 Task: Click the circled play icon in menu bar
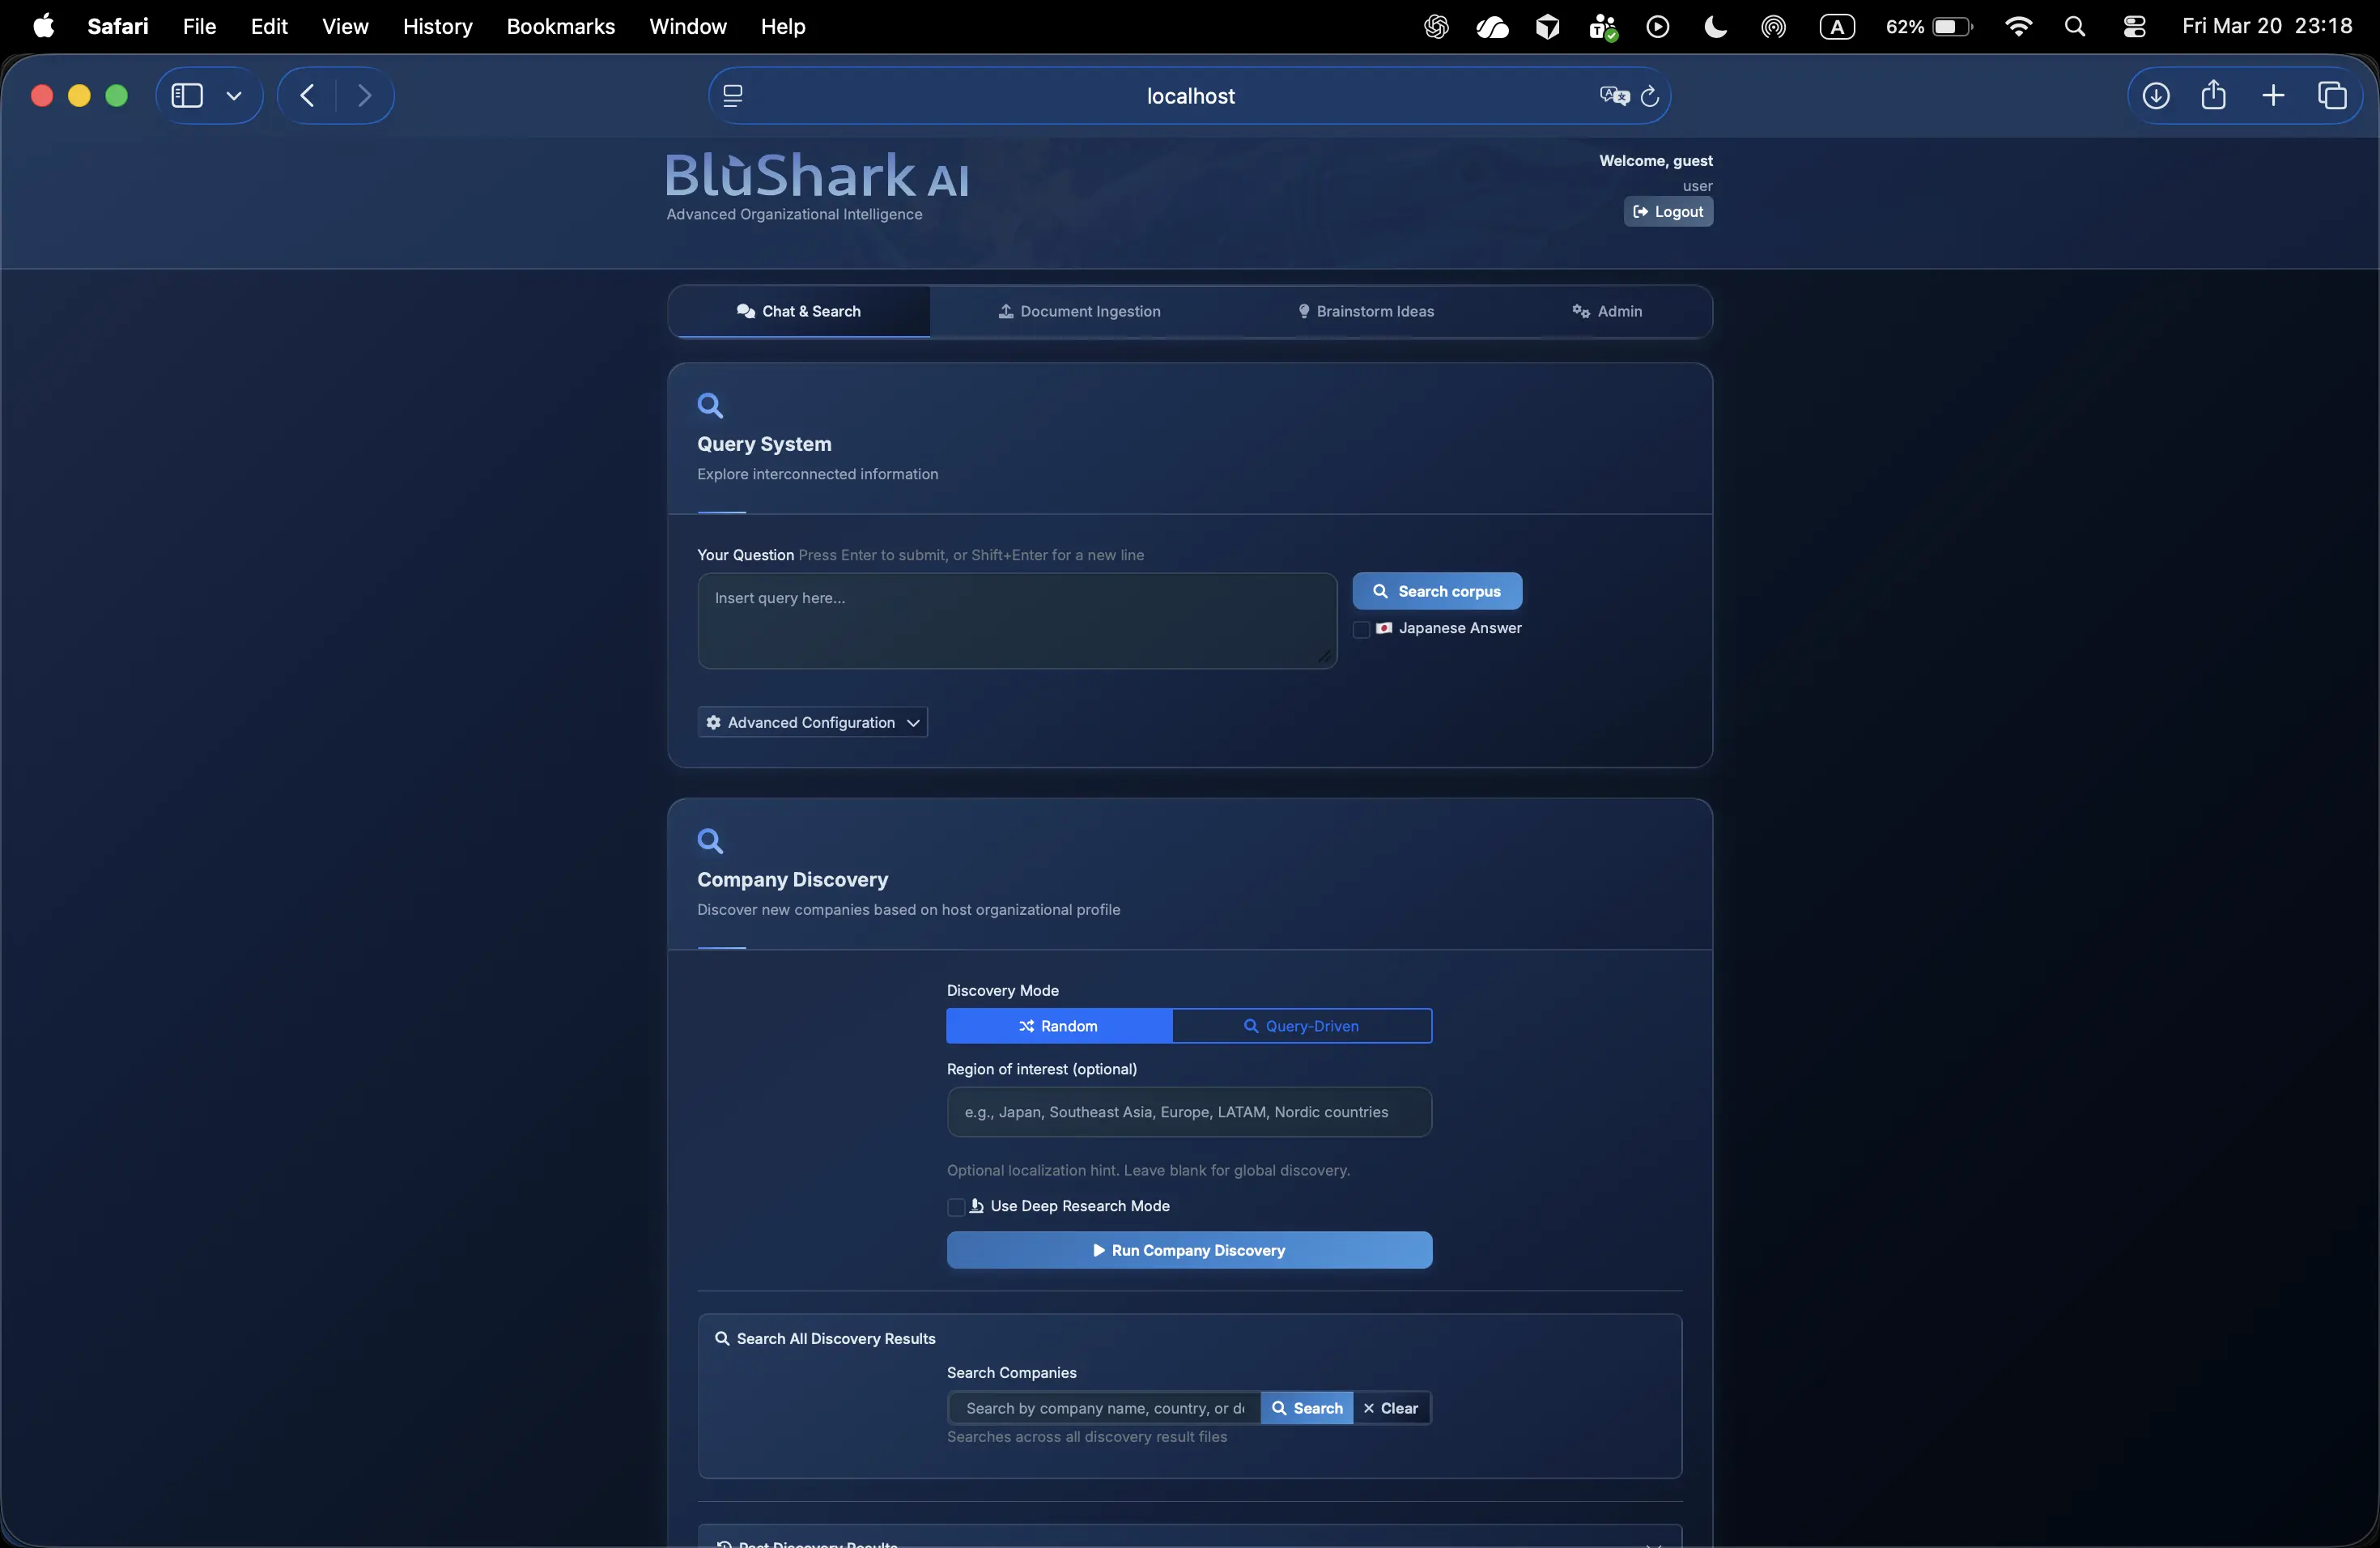(x=1658, y=27)
